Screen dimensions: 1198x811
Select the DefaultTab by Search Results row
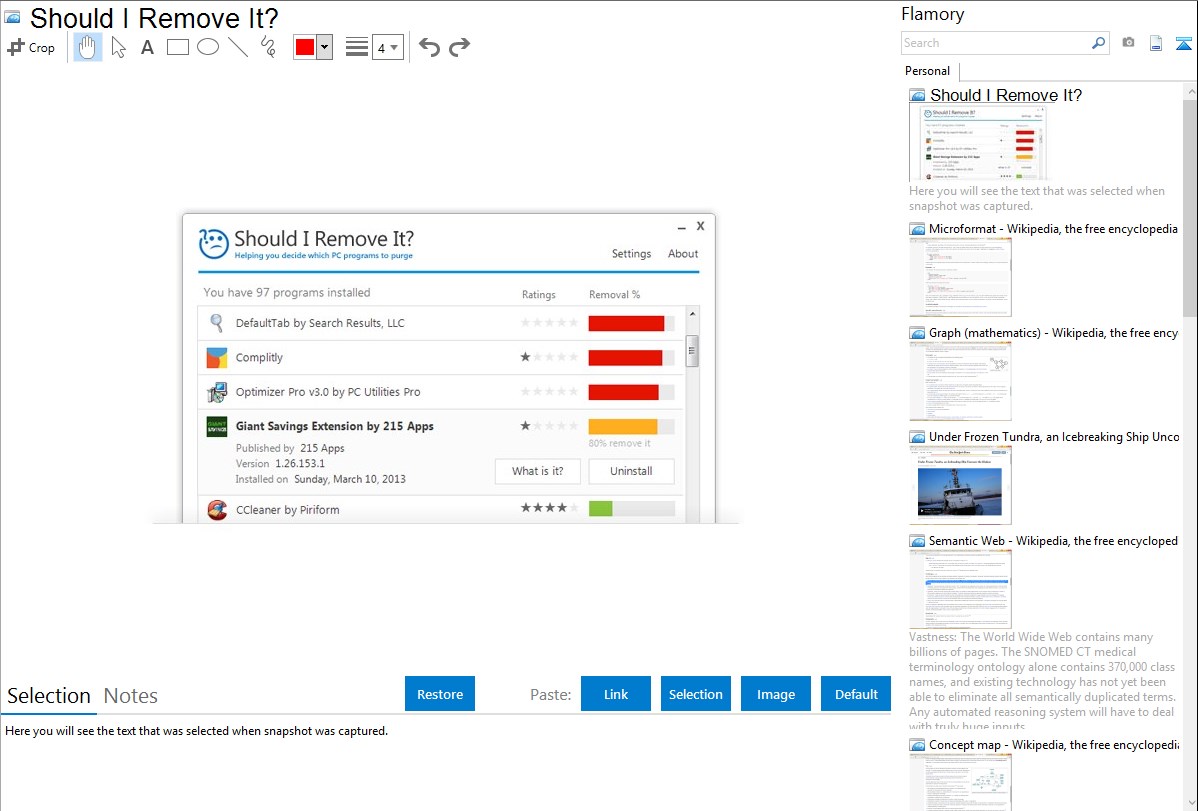pos(441,323)
